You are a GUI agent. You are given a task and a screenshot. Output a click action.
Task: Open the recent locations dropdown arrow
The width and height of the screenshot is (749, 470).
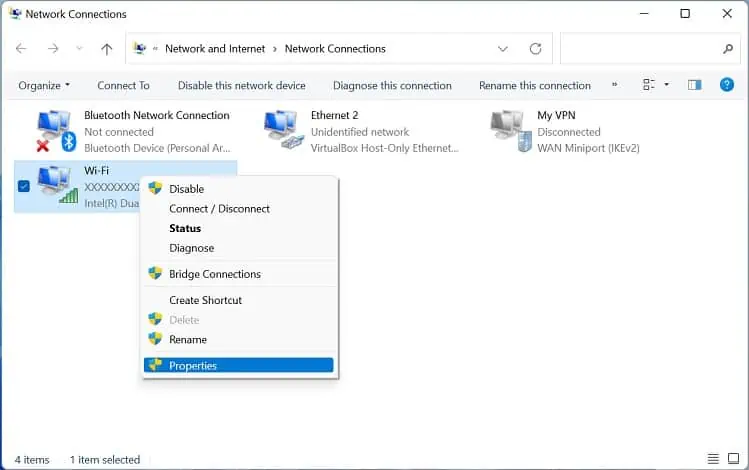(x=79, y=48)
